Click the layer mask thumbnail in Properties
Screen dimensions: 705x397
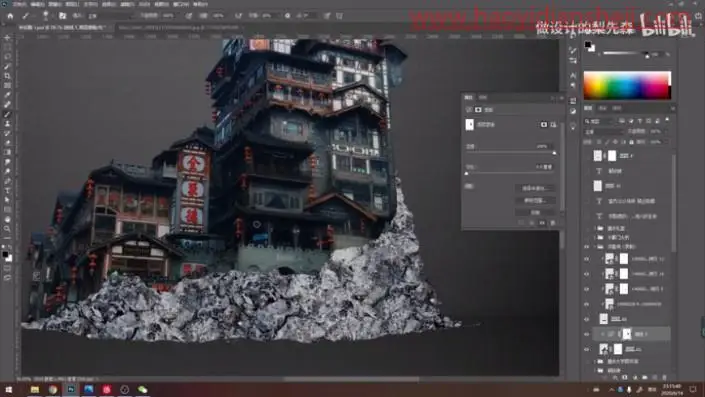click(x=469, y=125)
